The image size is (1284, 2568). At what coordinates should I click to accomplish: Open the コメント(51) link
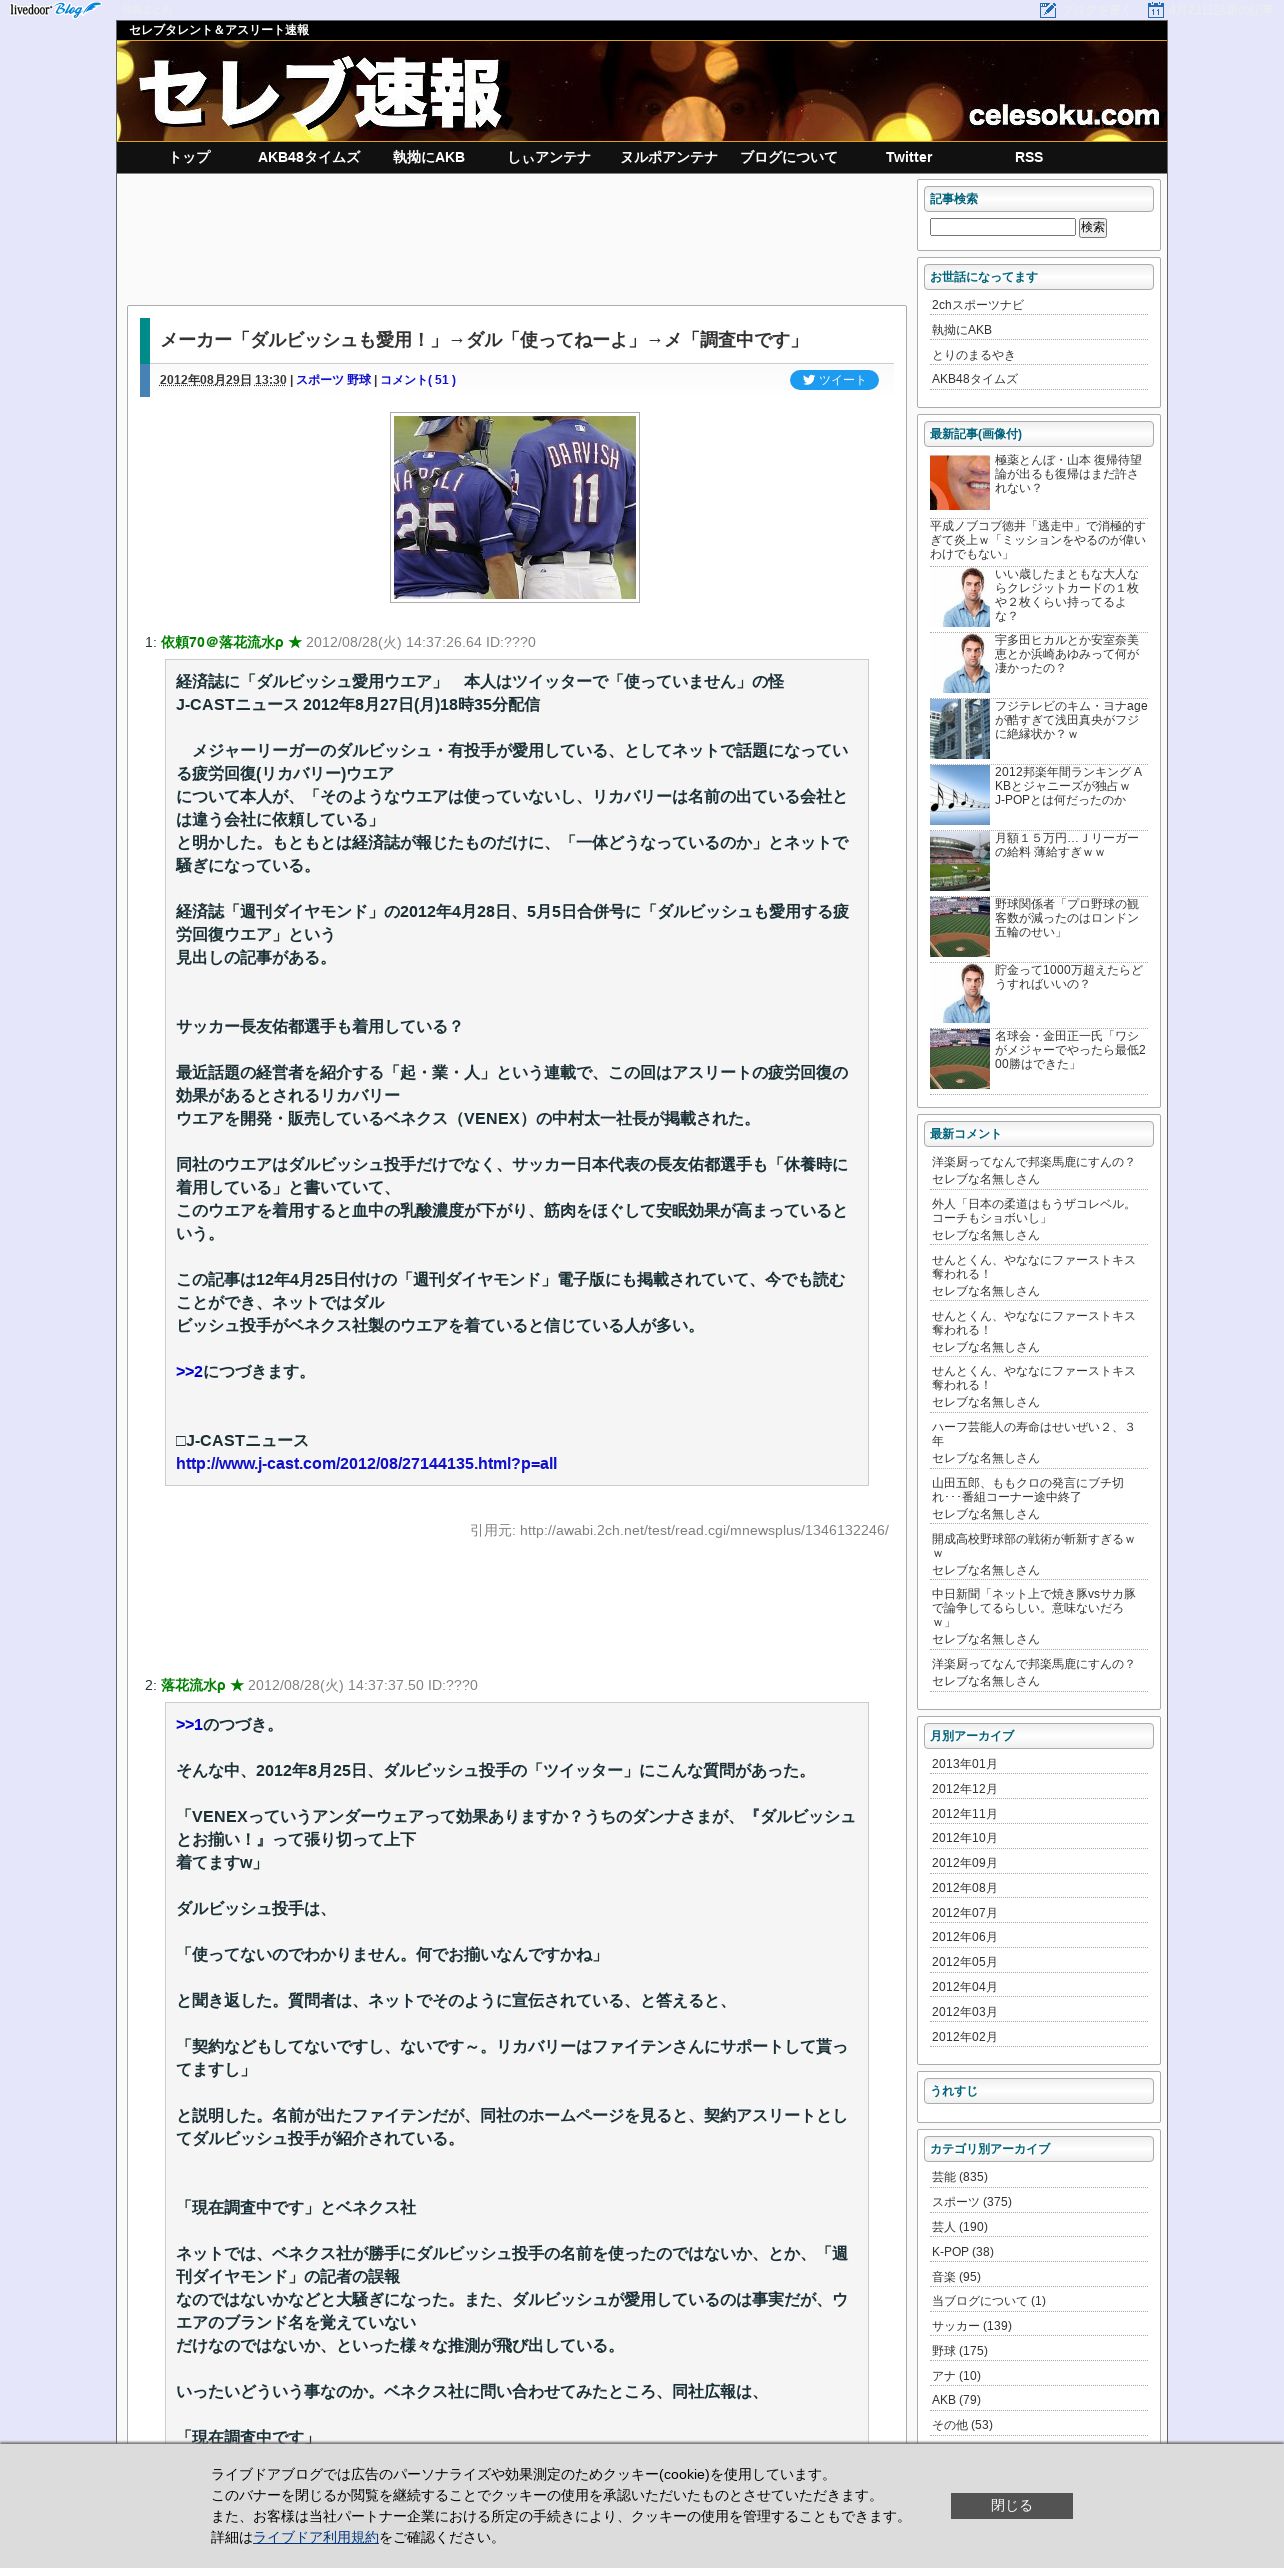pos(418,380)
